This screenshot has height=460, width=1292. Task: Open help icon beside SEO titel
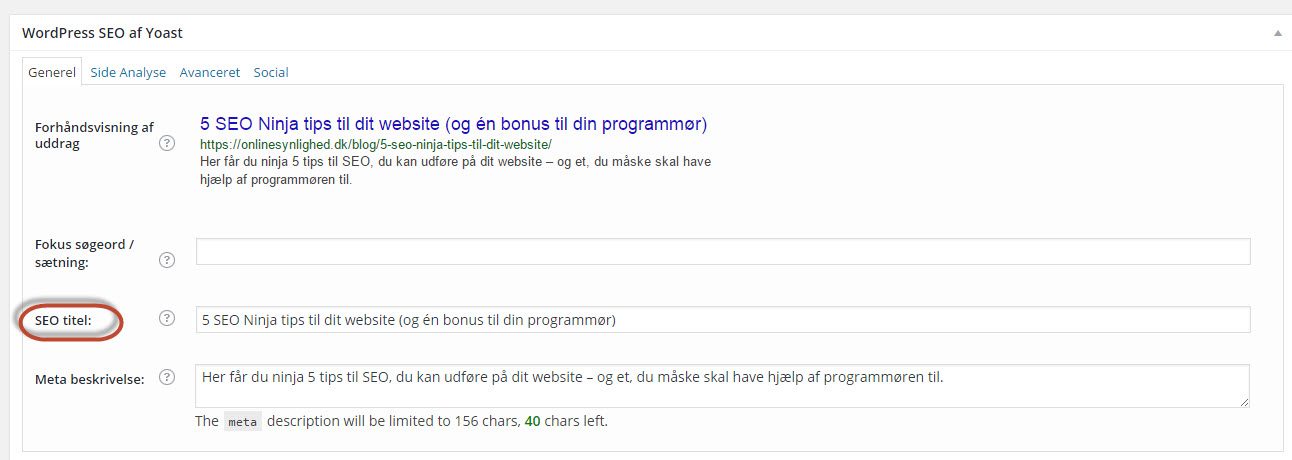(167, 319)
